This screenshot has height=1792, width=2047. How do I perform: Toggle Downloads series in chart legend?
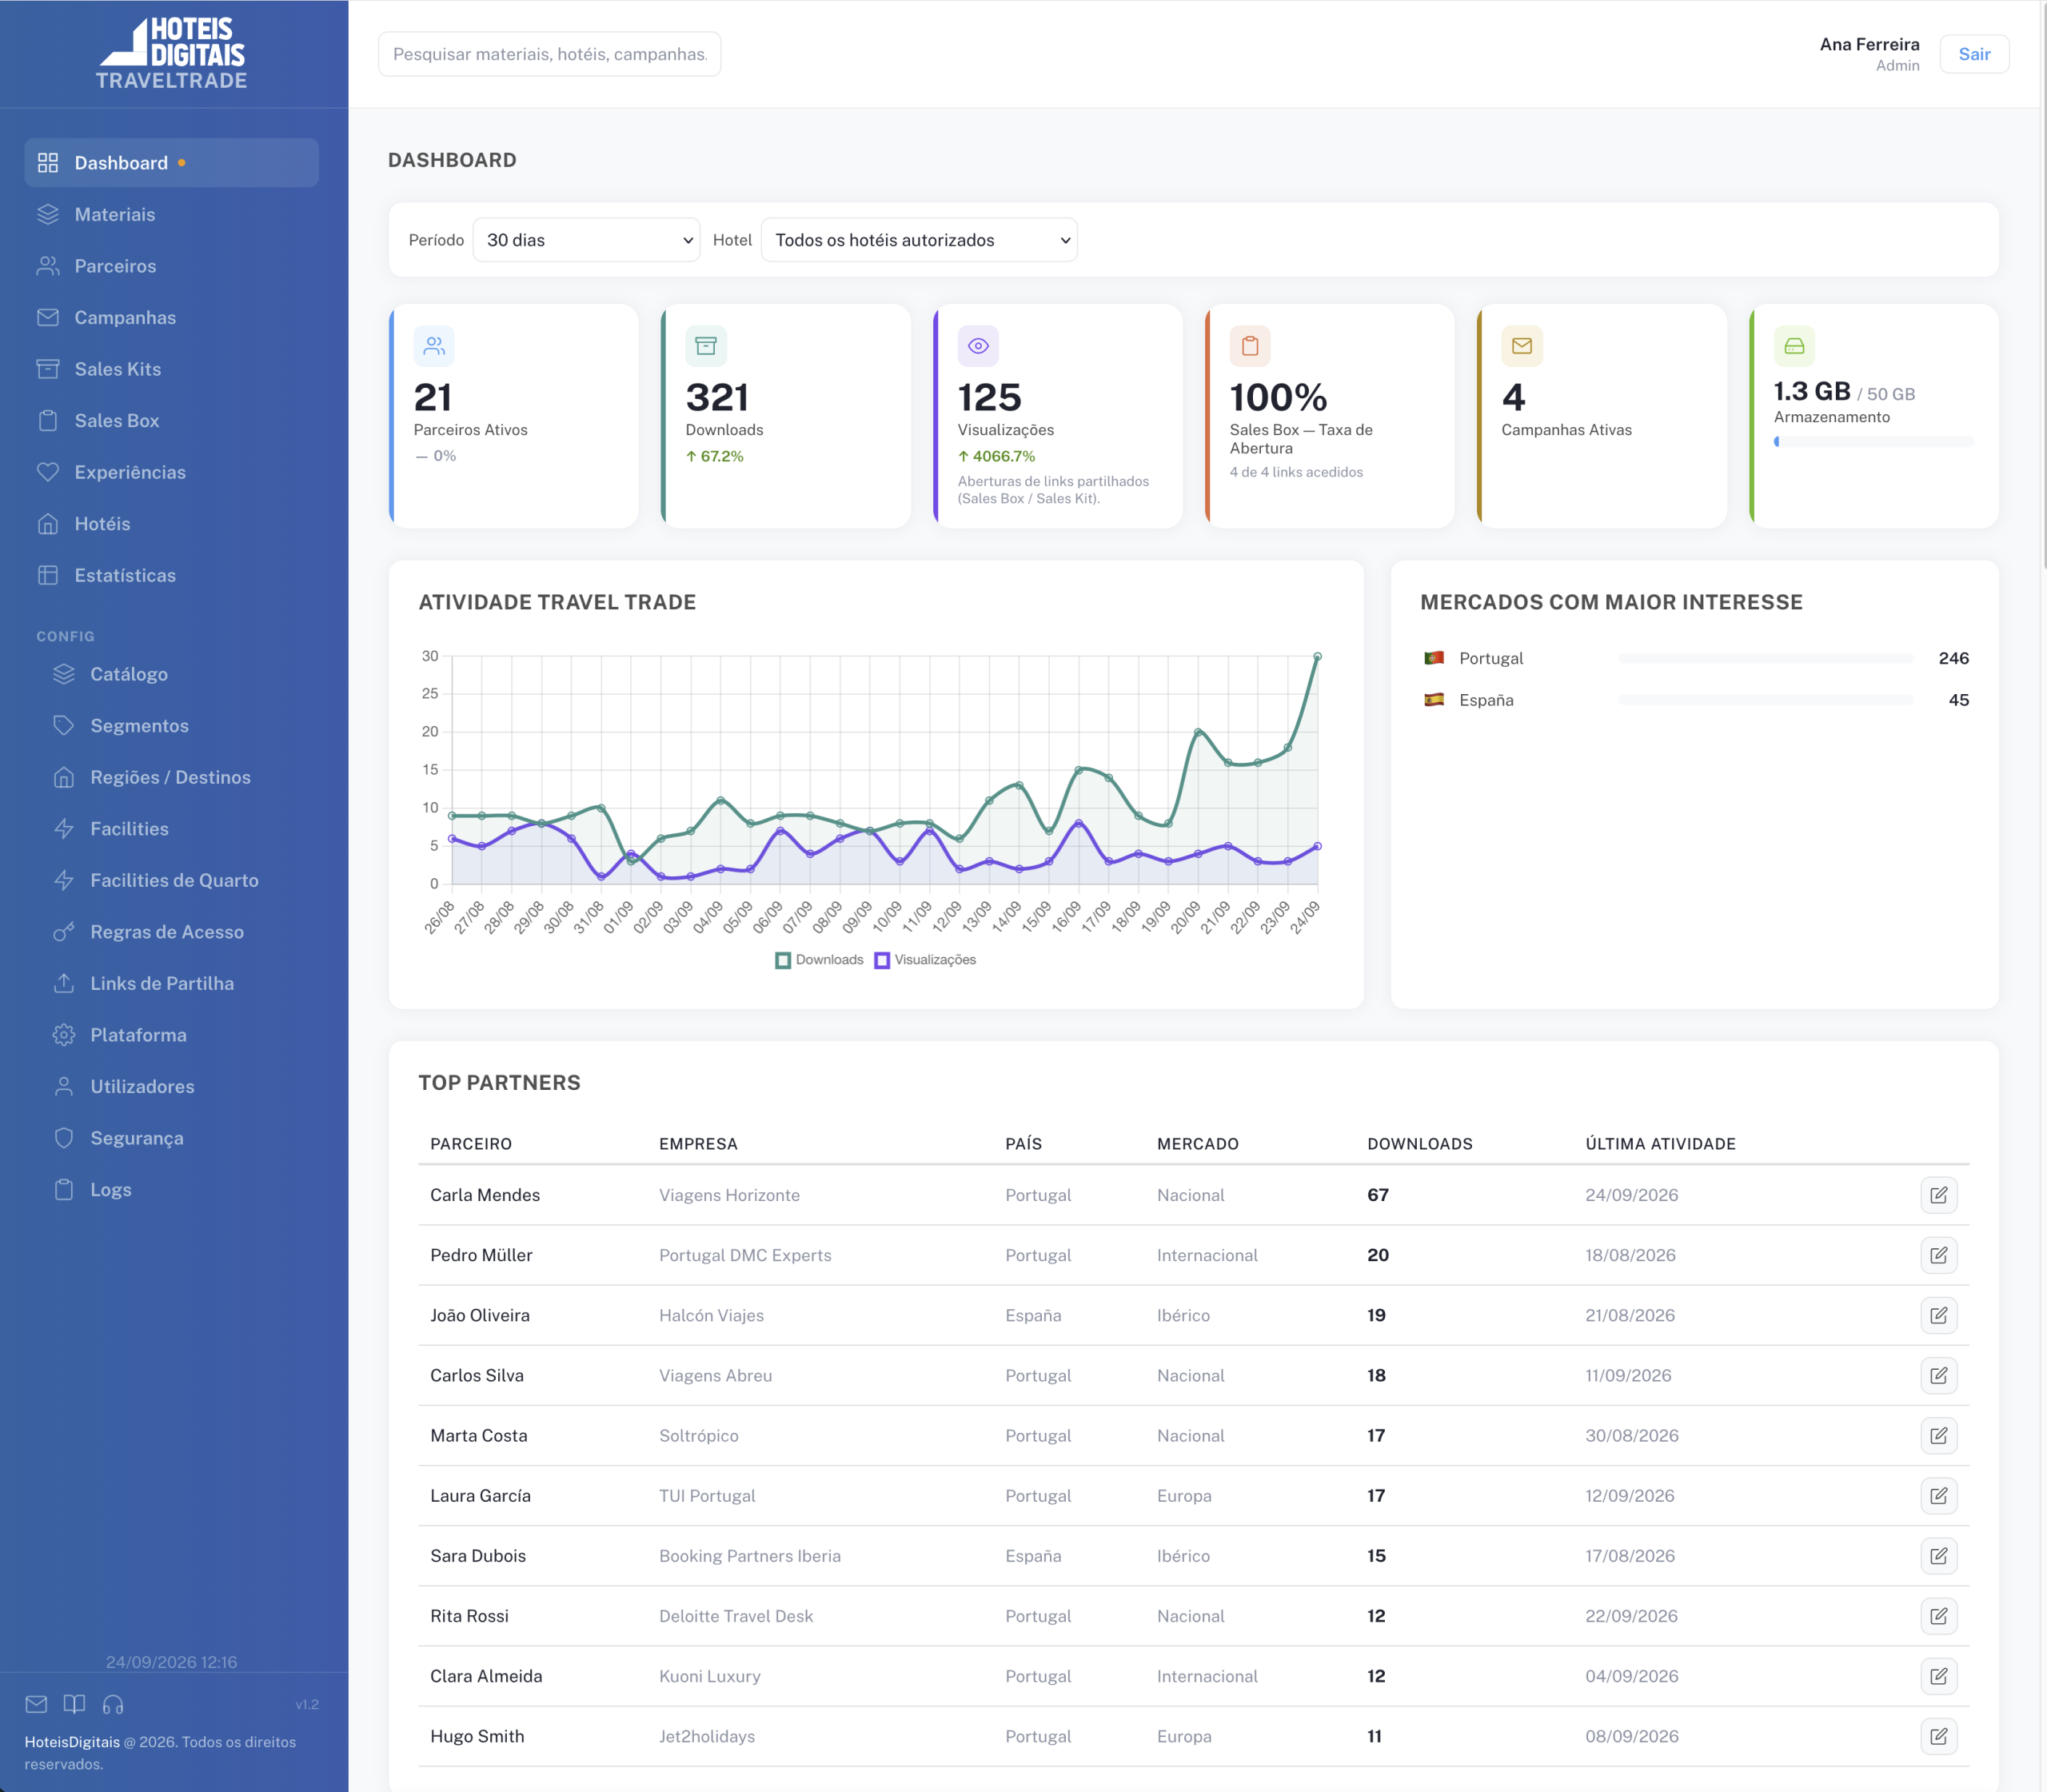click(819, 960)
